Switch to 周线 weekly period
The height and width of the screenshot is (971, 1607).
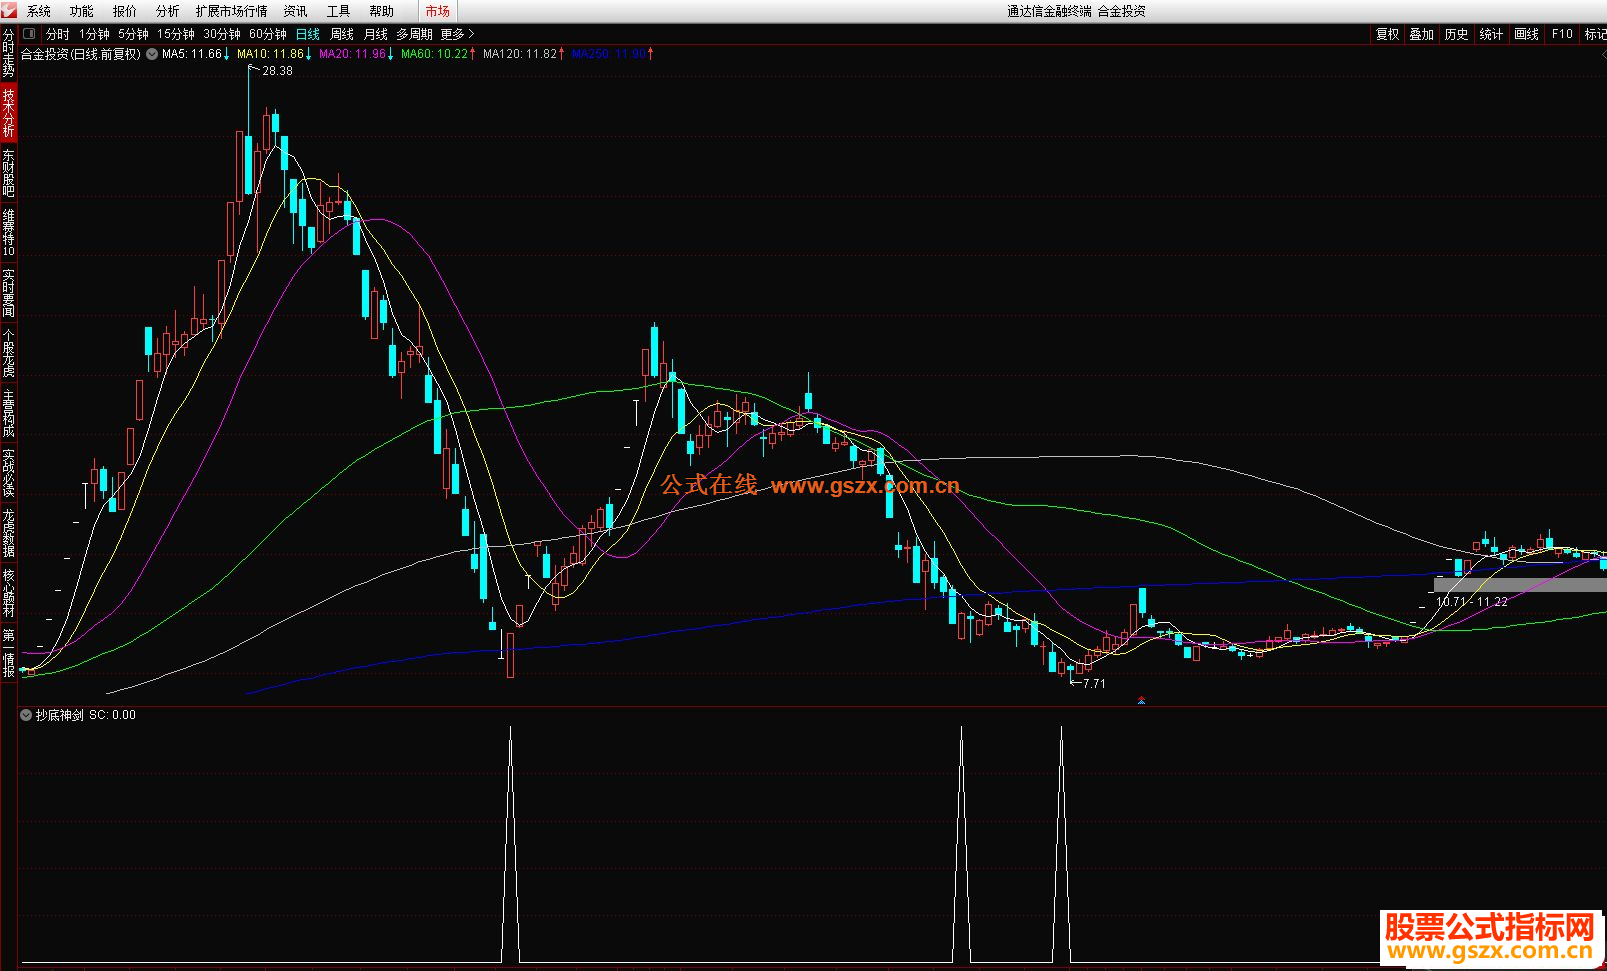click(x=342, y=34)
